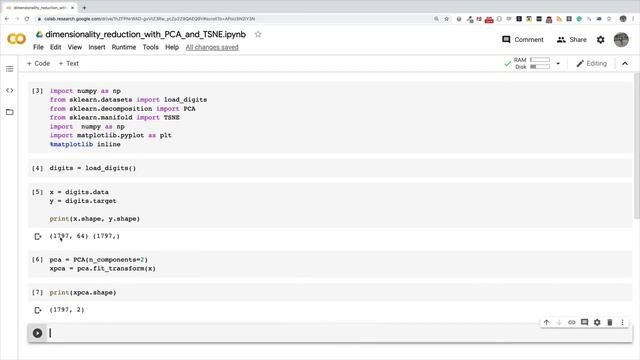Open the Edit menu
640x360 pixels.
point(56,47)
